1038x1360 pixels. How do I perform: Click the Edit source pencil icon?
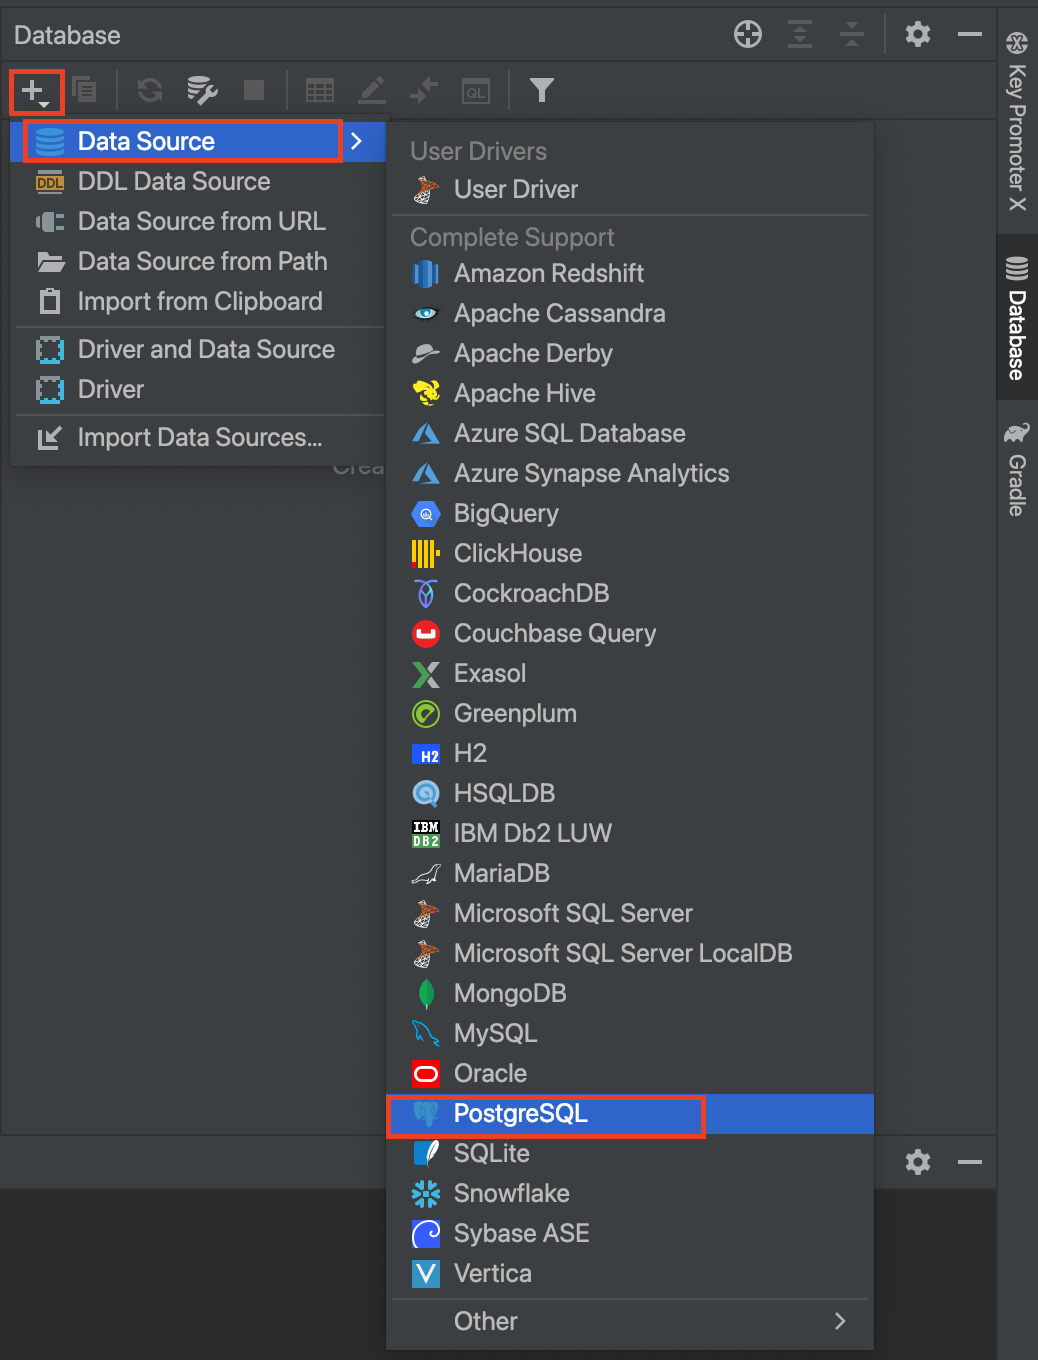pos(372,90)
